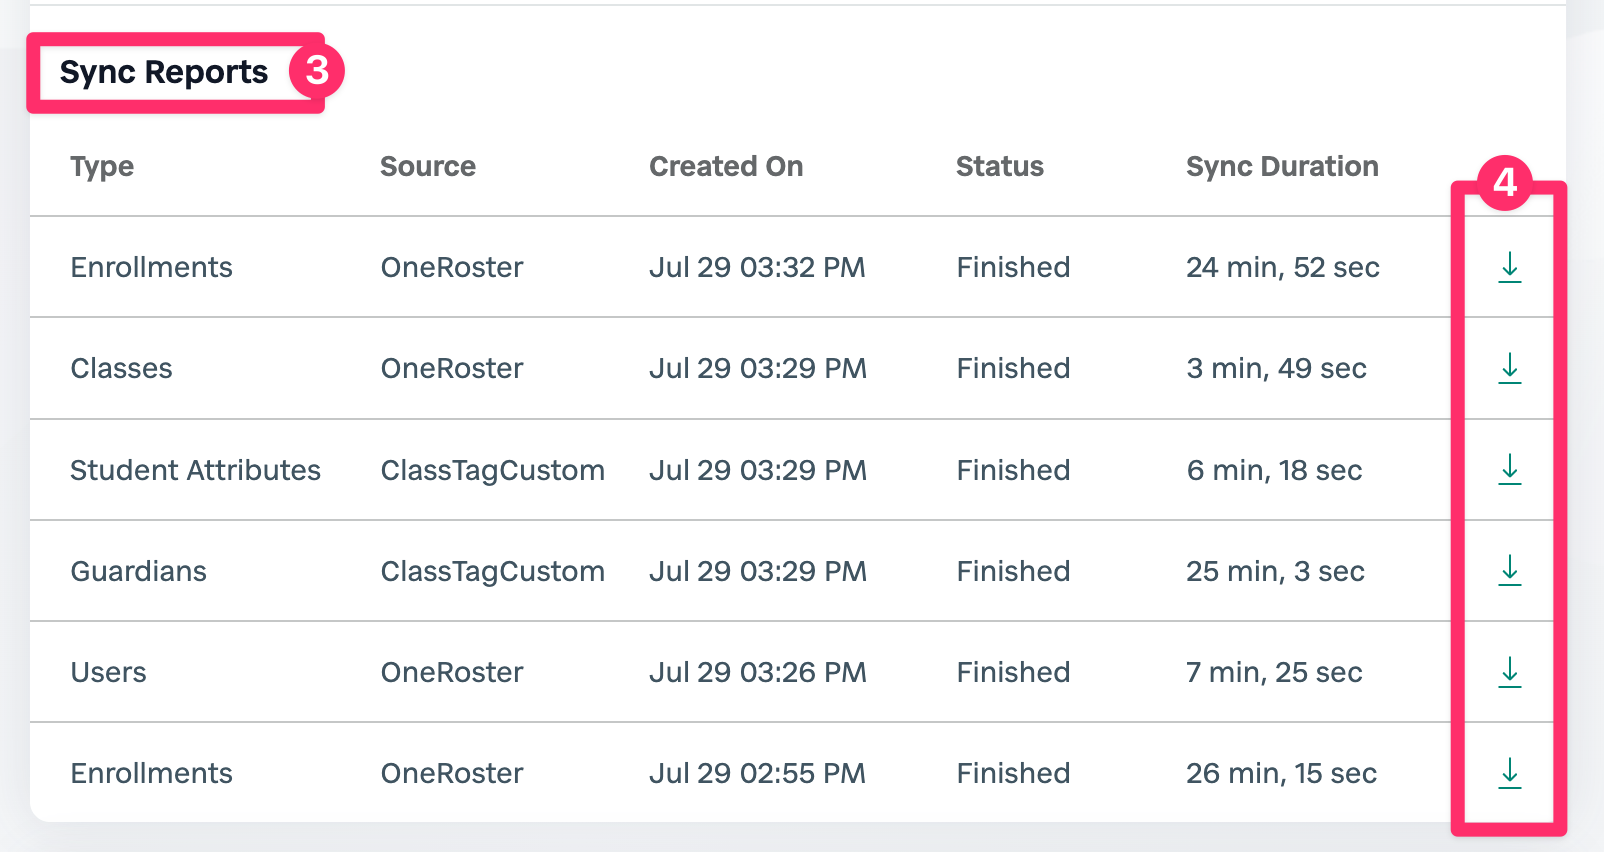Viewport: 1604px width, 852px height.
Task: Download the Classes sync report
Action: [x=1509, y=368]
